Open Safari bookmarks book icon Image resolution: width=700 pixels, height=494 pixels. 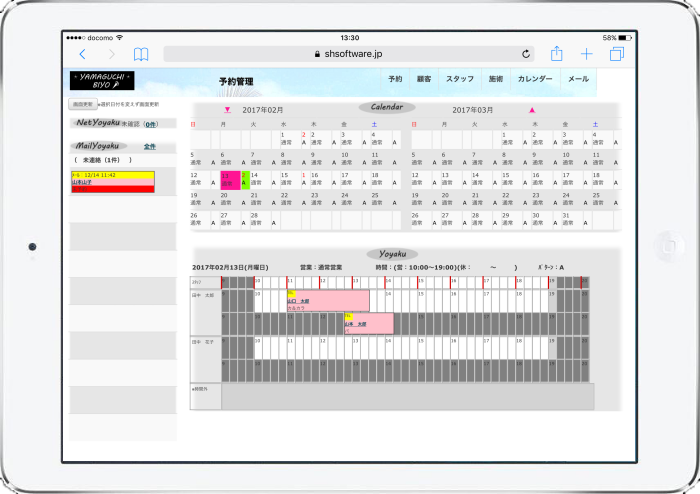(141, 54)
